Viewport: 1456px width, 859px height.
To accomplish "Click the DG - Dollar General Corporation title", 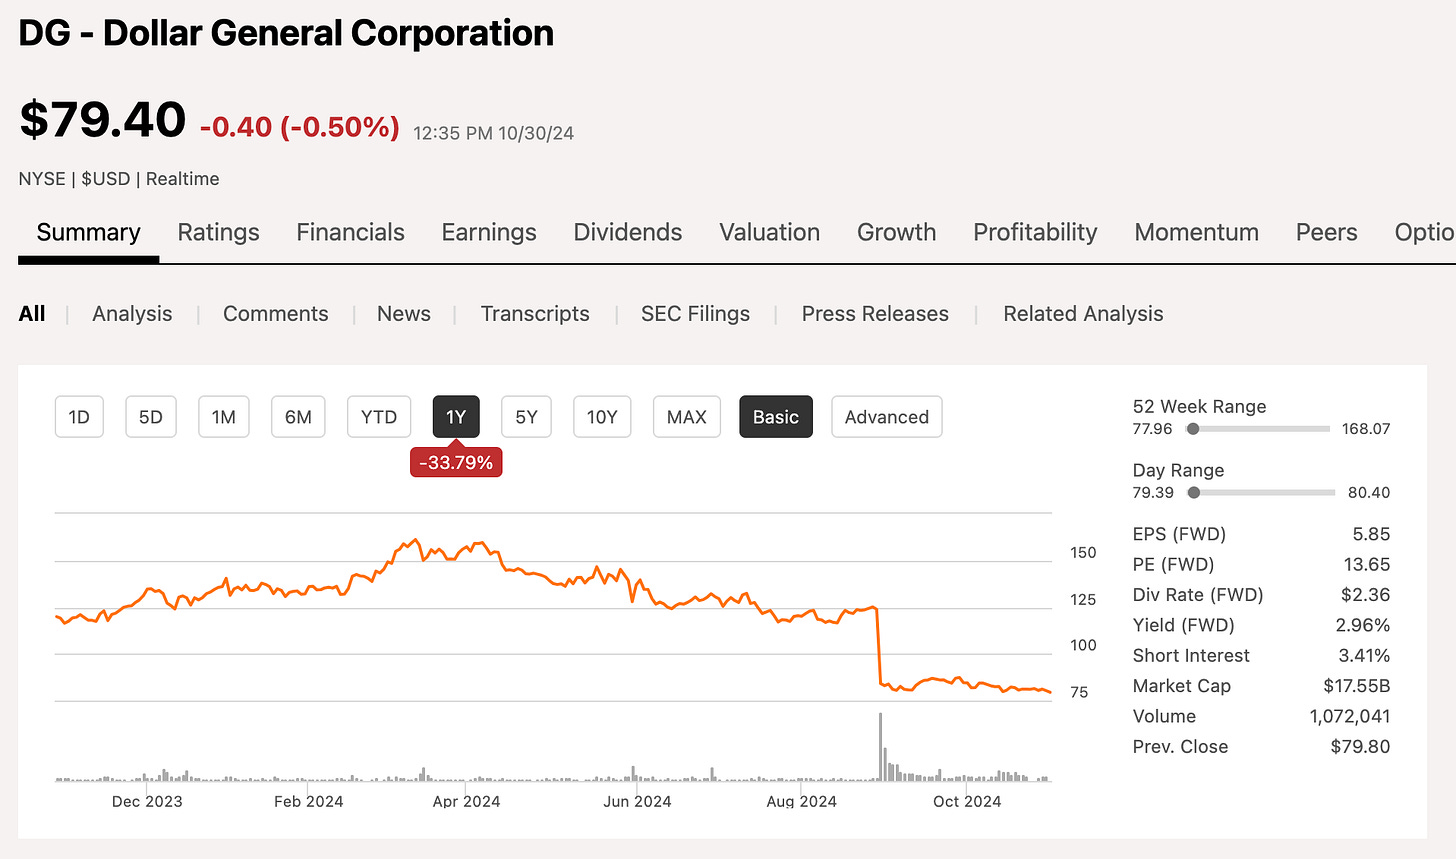I will pyautogui.click(x=286, y=33).
